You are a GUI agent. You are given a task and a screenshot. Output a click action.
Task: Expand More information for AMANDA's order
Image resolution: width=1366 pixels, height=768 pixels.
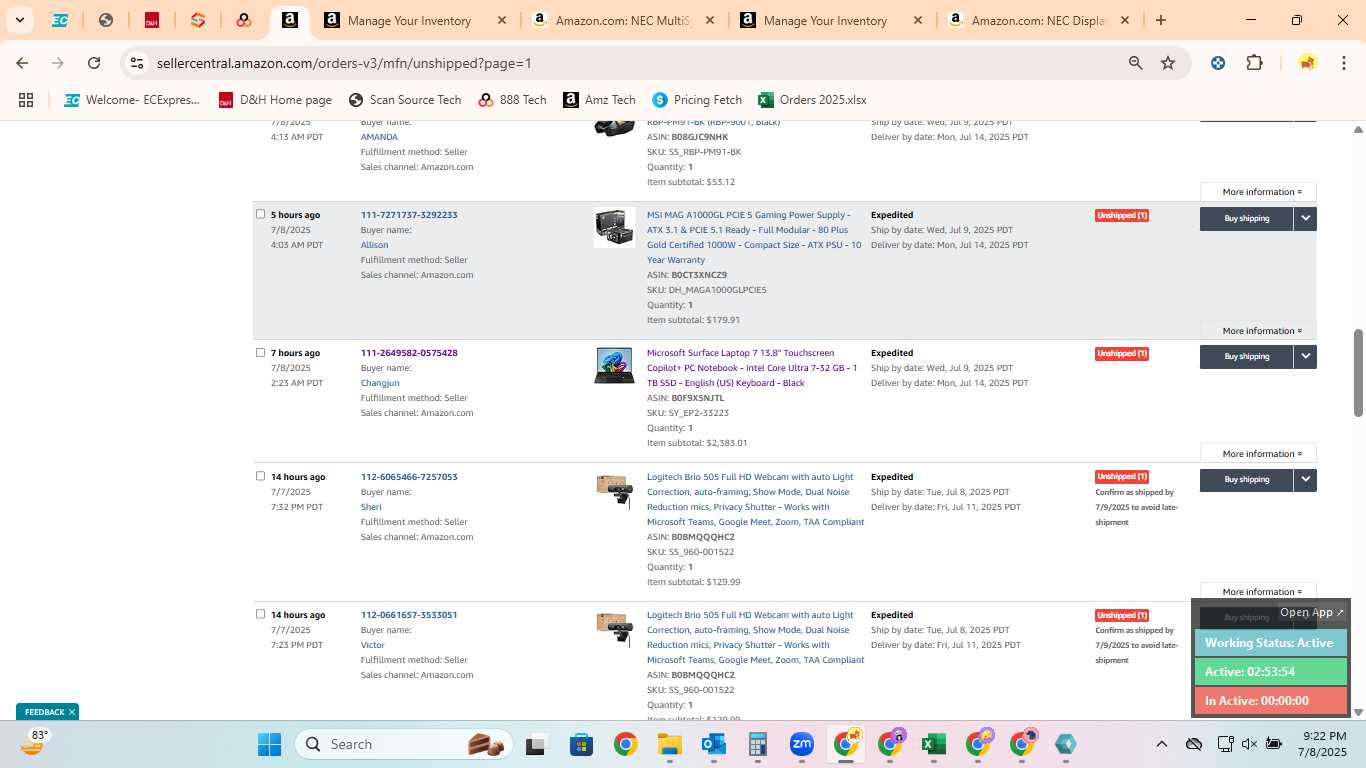coord(1258,192)
